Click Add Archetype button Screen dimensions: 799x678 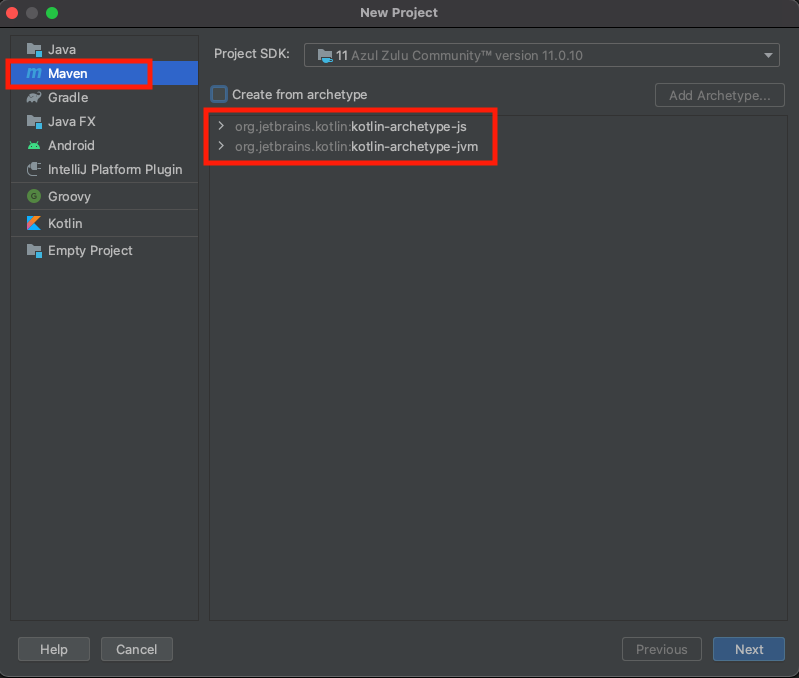(720, 95)
